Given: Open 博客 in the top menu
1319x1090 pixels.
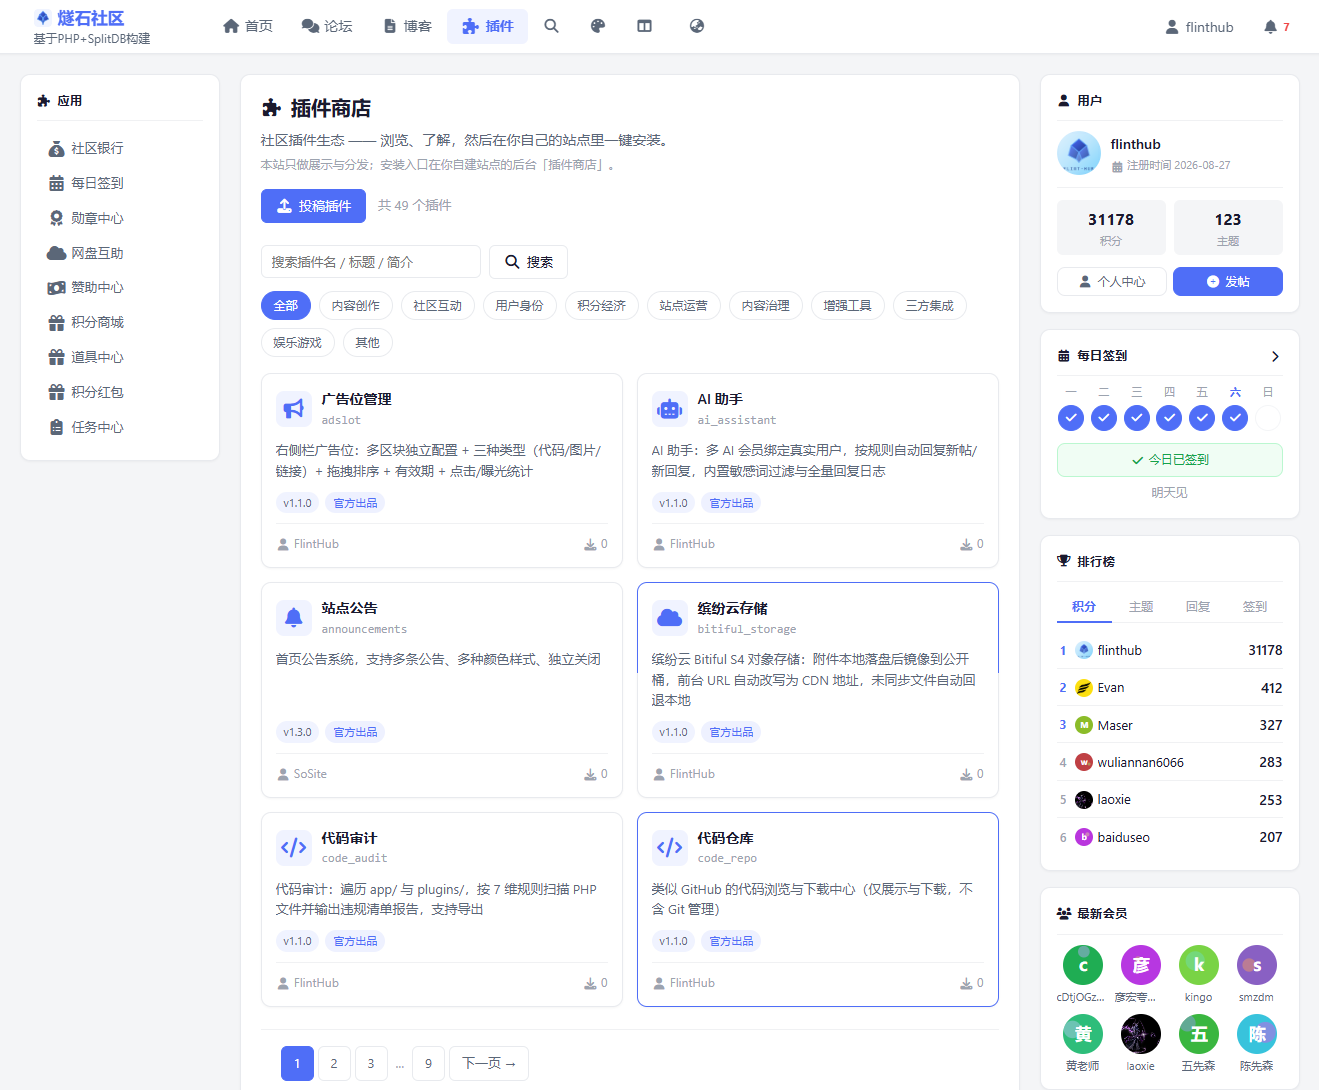Looking at the screenshot, I should 407,26.
